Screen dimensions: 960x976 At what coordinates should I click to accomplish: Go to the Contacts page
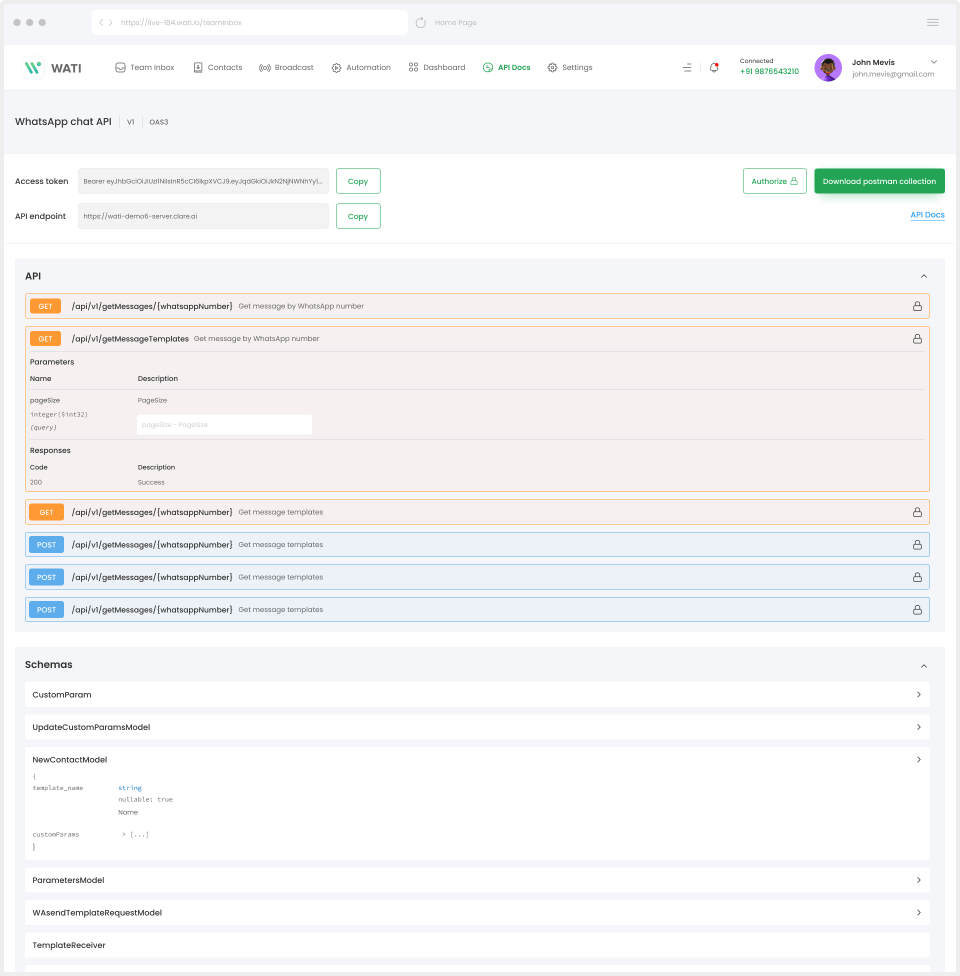pyautogui.click(x=218, y=67)
